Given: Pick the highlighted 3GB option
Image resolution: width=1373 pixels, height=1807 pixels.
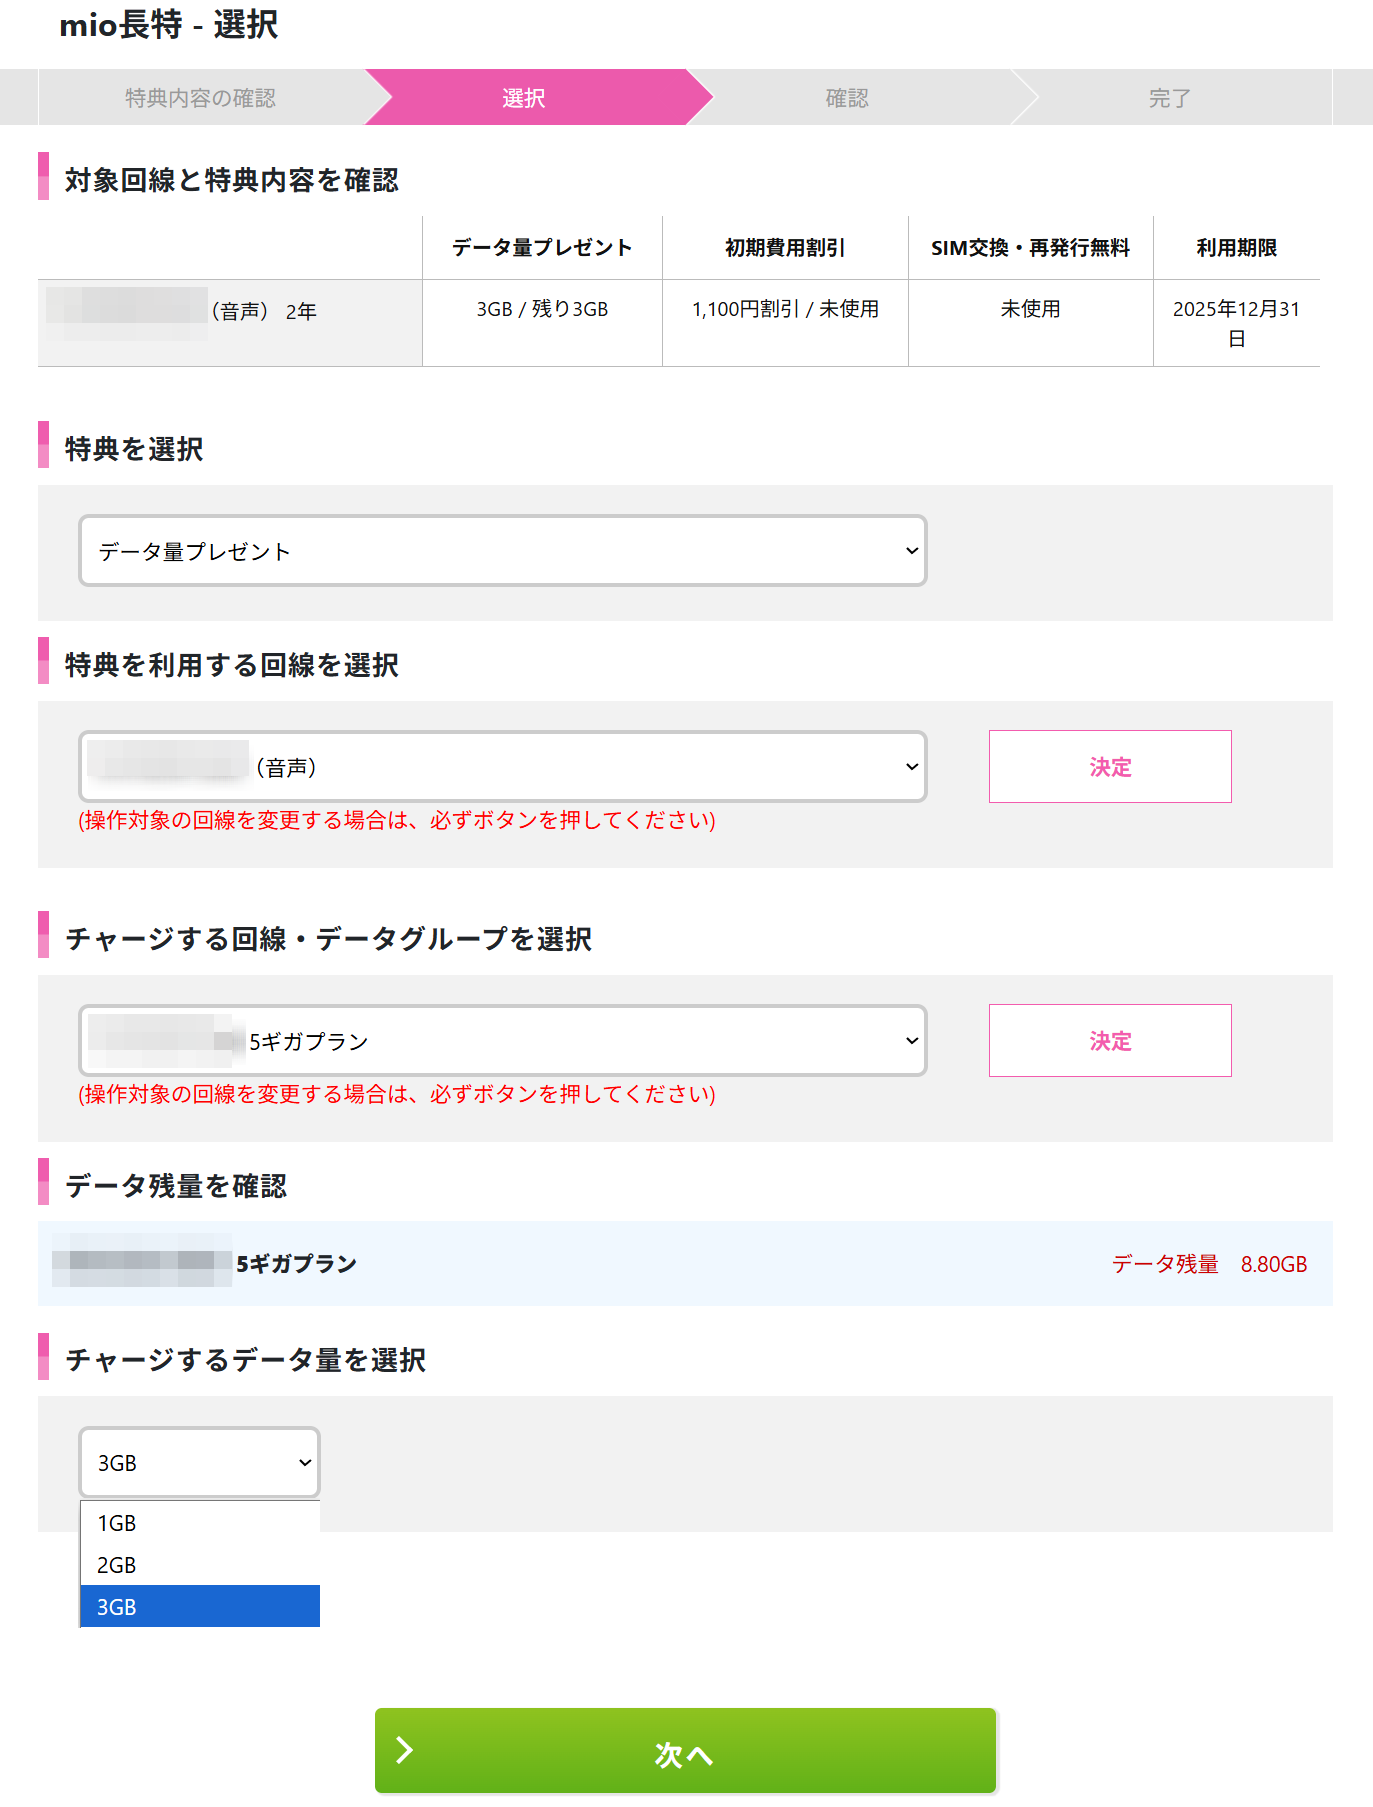Looking at the screenshot, I should 200,1607.
